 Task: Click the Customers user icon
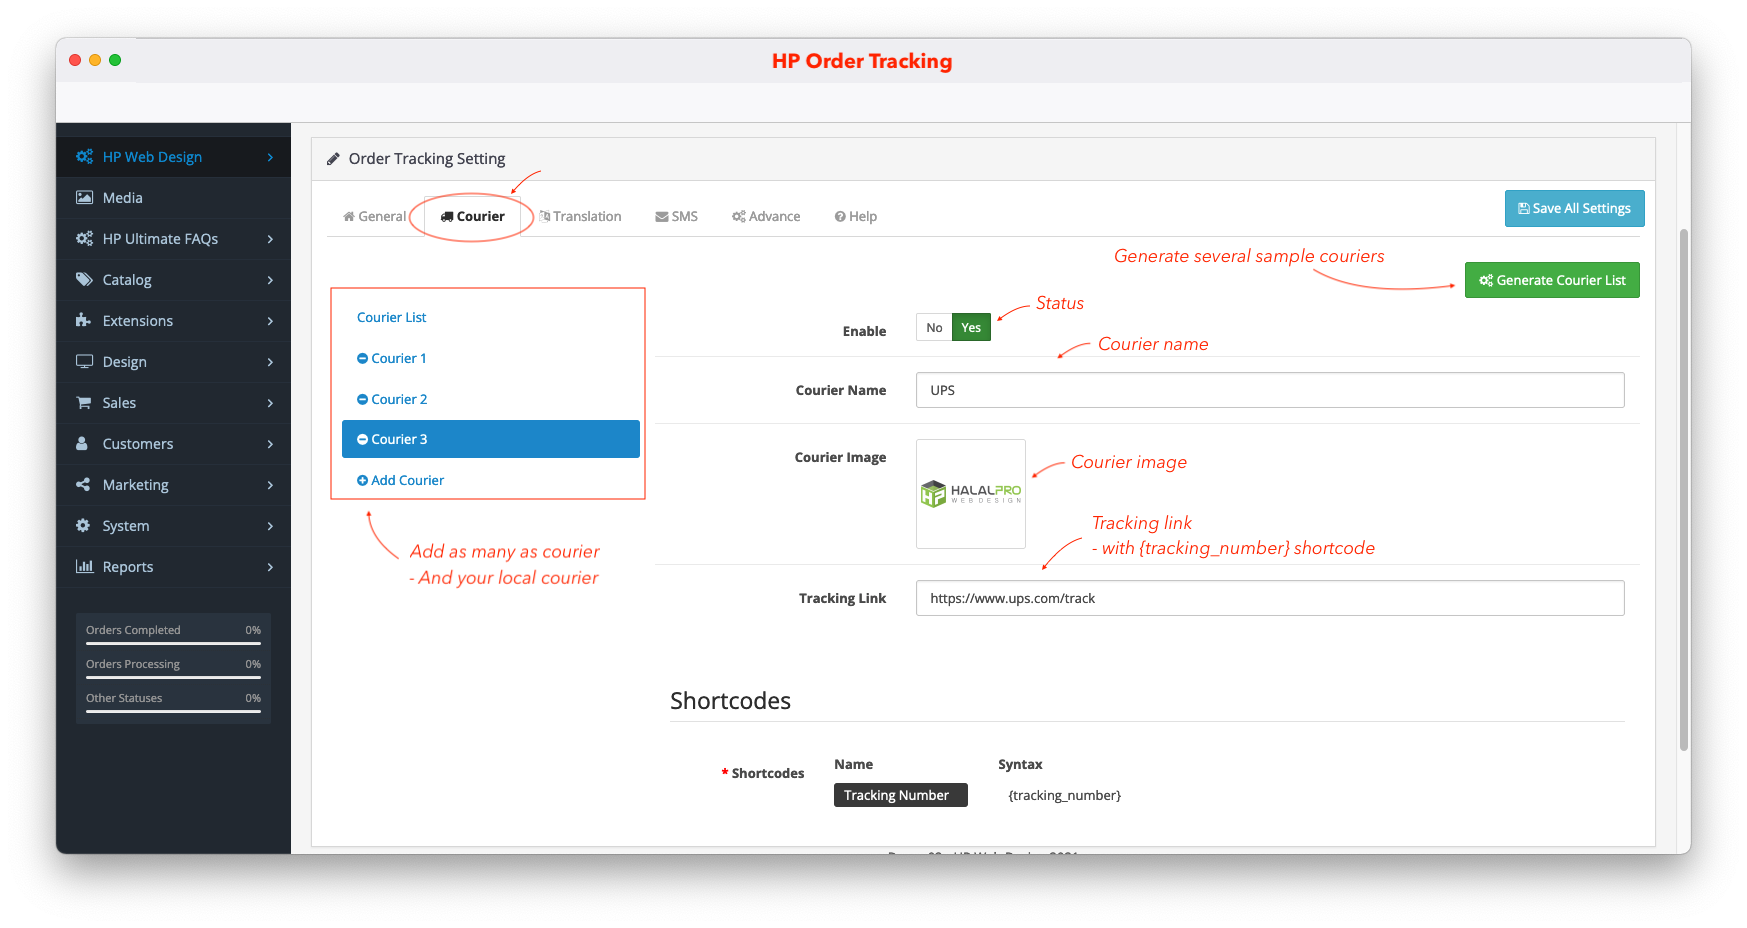point(83,444)
